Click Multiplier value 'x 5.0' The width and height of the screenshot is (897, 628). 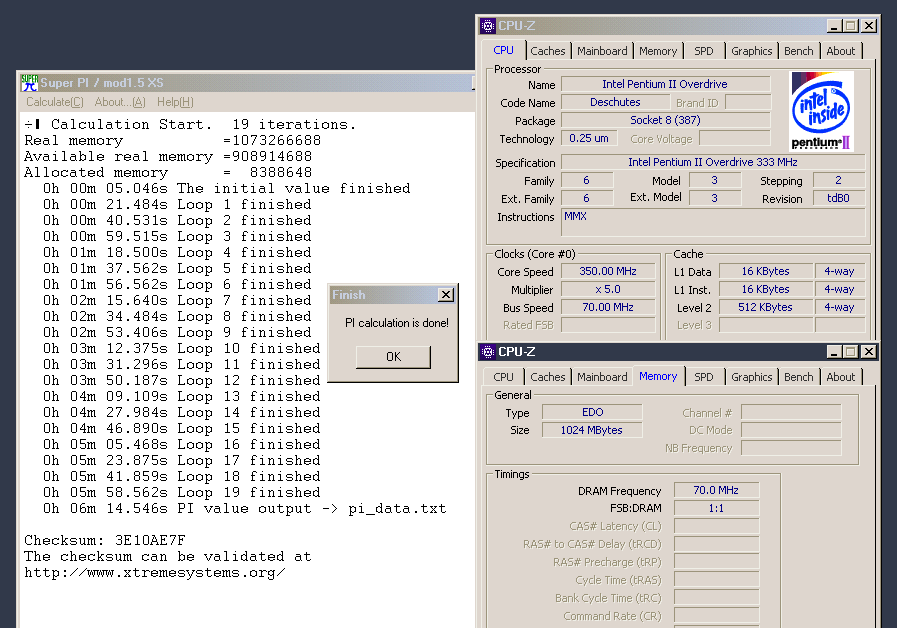(608, 290)
